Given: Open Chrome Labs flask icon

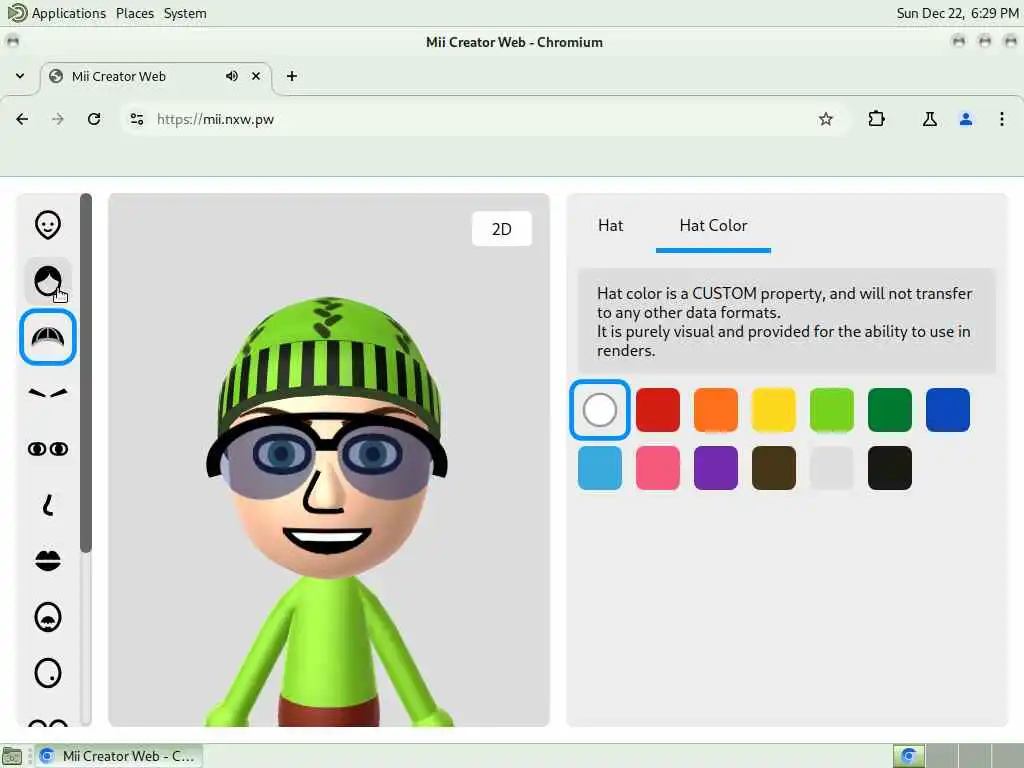Looking at the screenshot, I should 929,119.
